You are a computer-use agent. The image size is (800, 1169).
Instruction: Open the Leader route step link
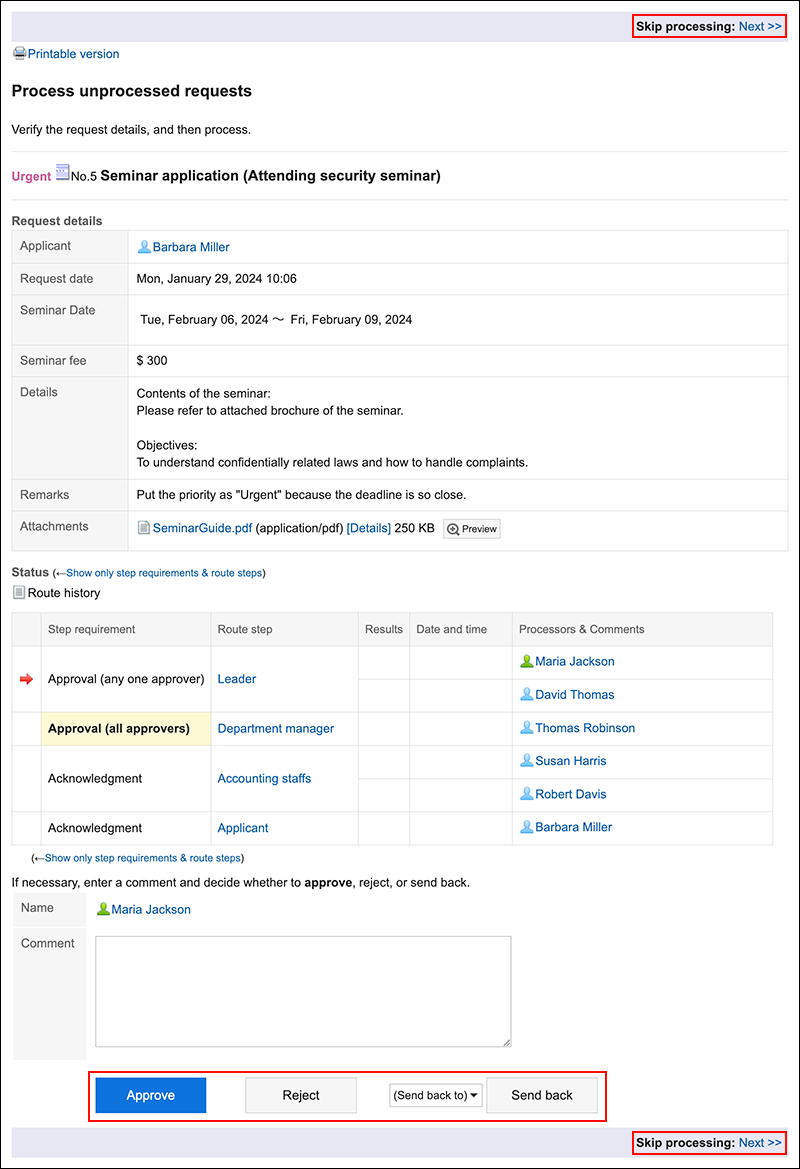point(236,678)
